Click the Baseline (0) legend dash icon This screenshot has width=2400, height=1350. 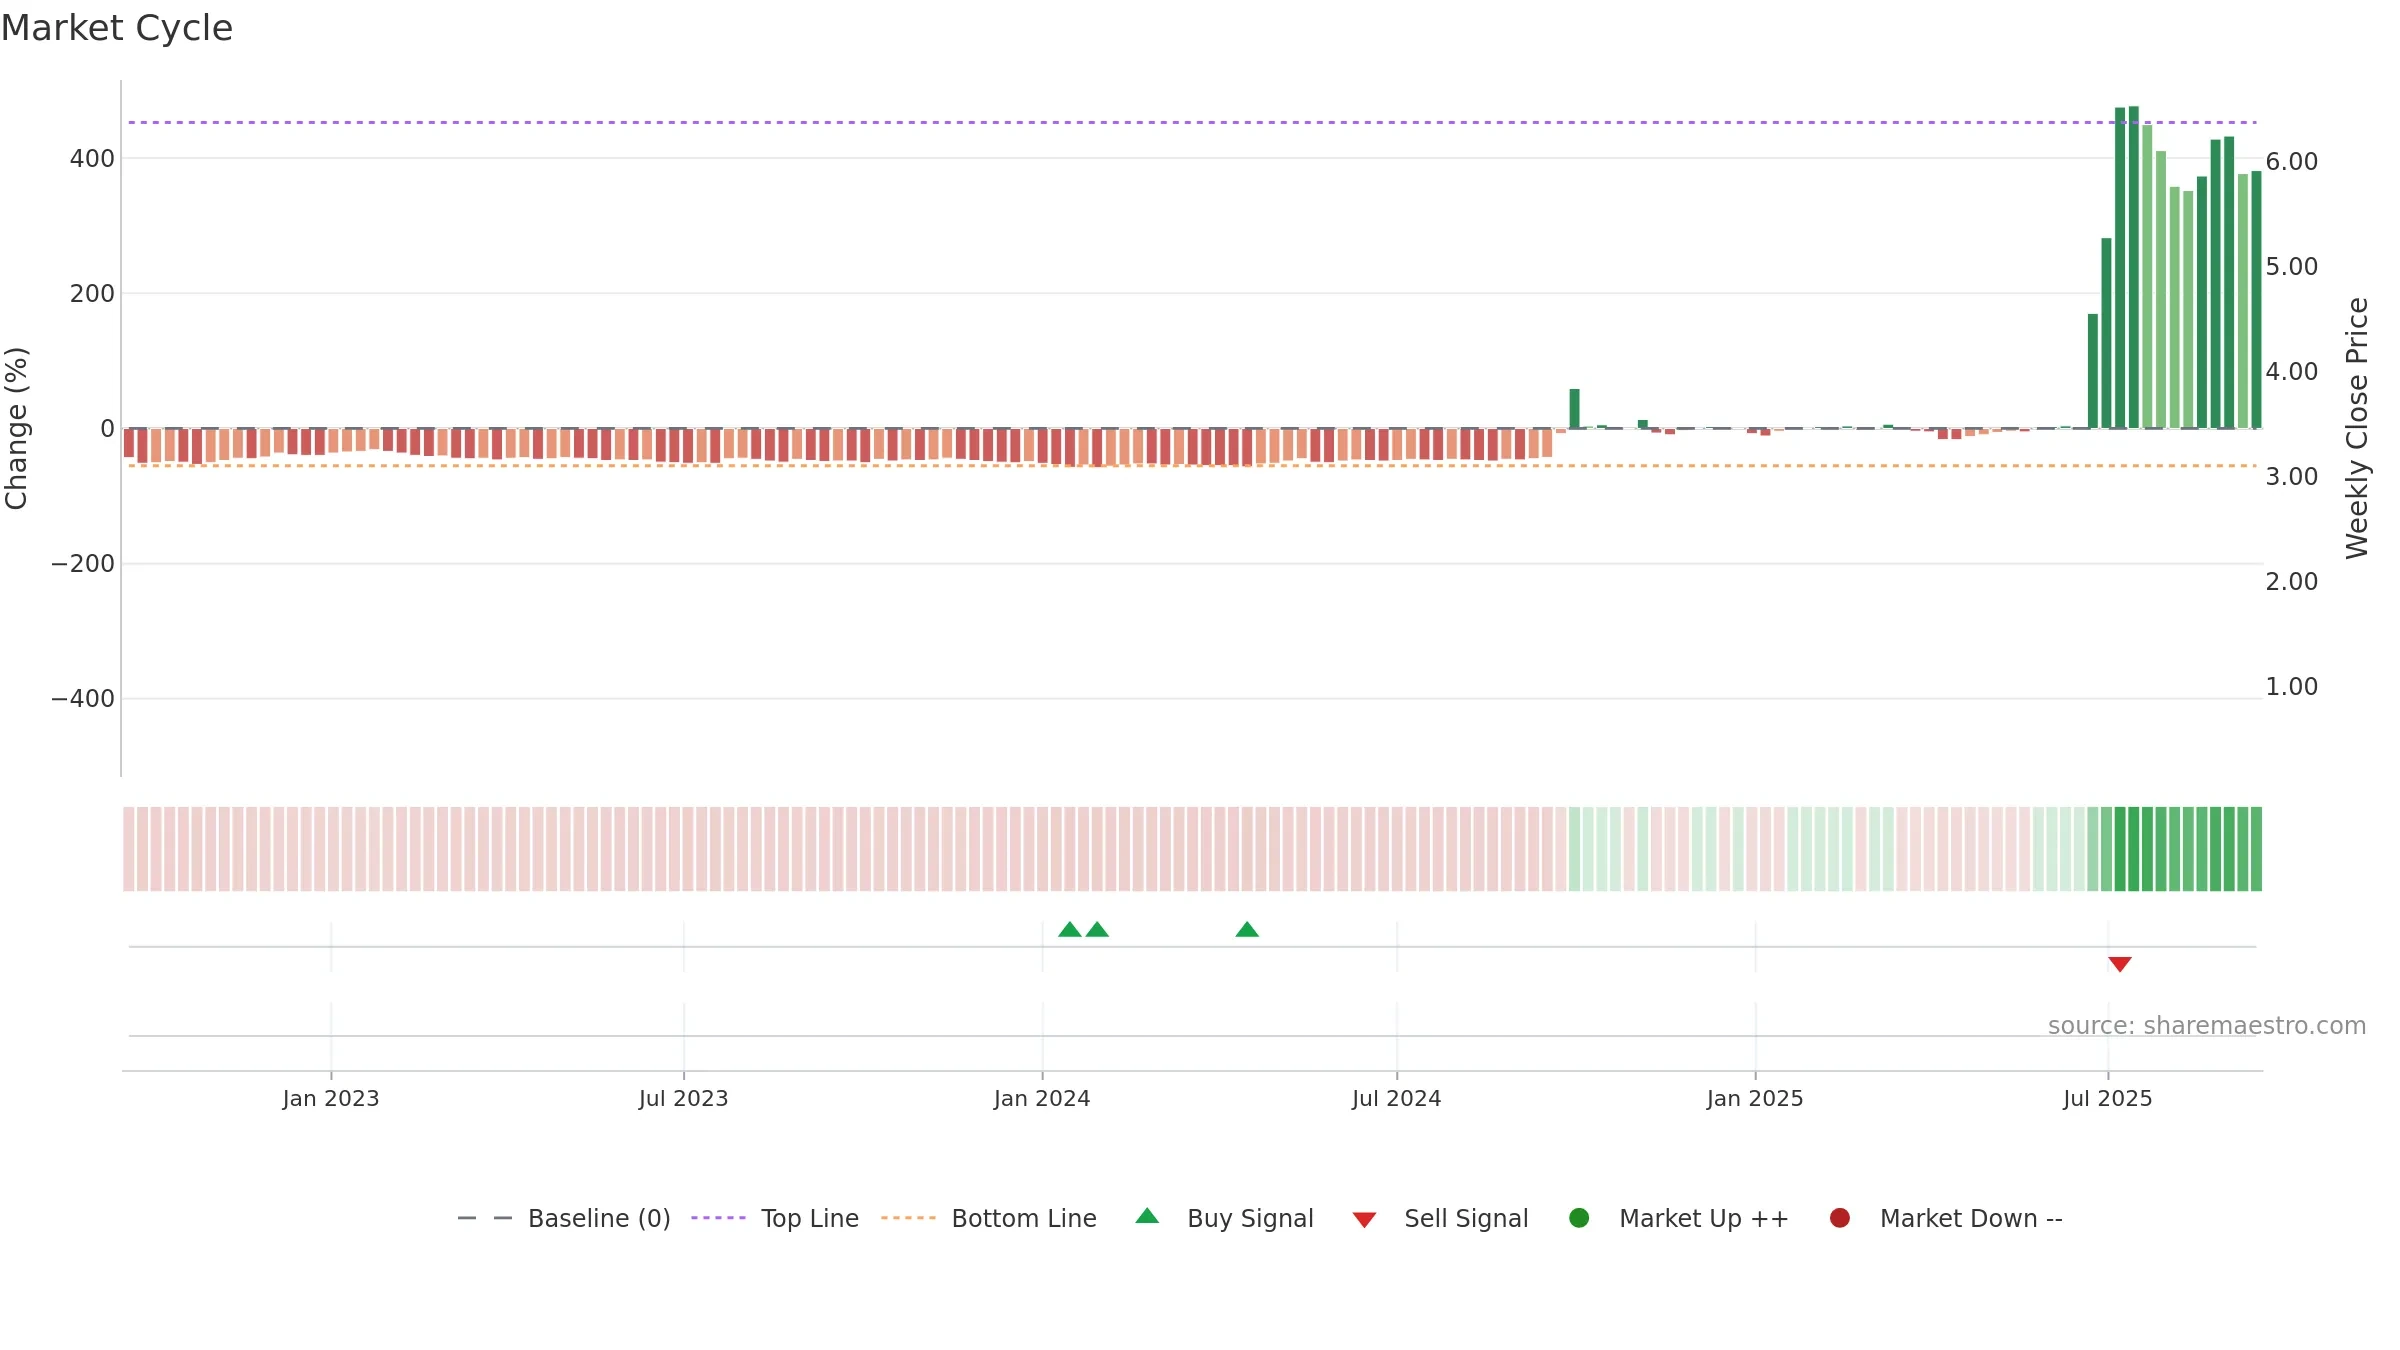[x=485, y=1218]
